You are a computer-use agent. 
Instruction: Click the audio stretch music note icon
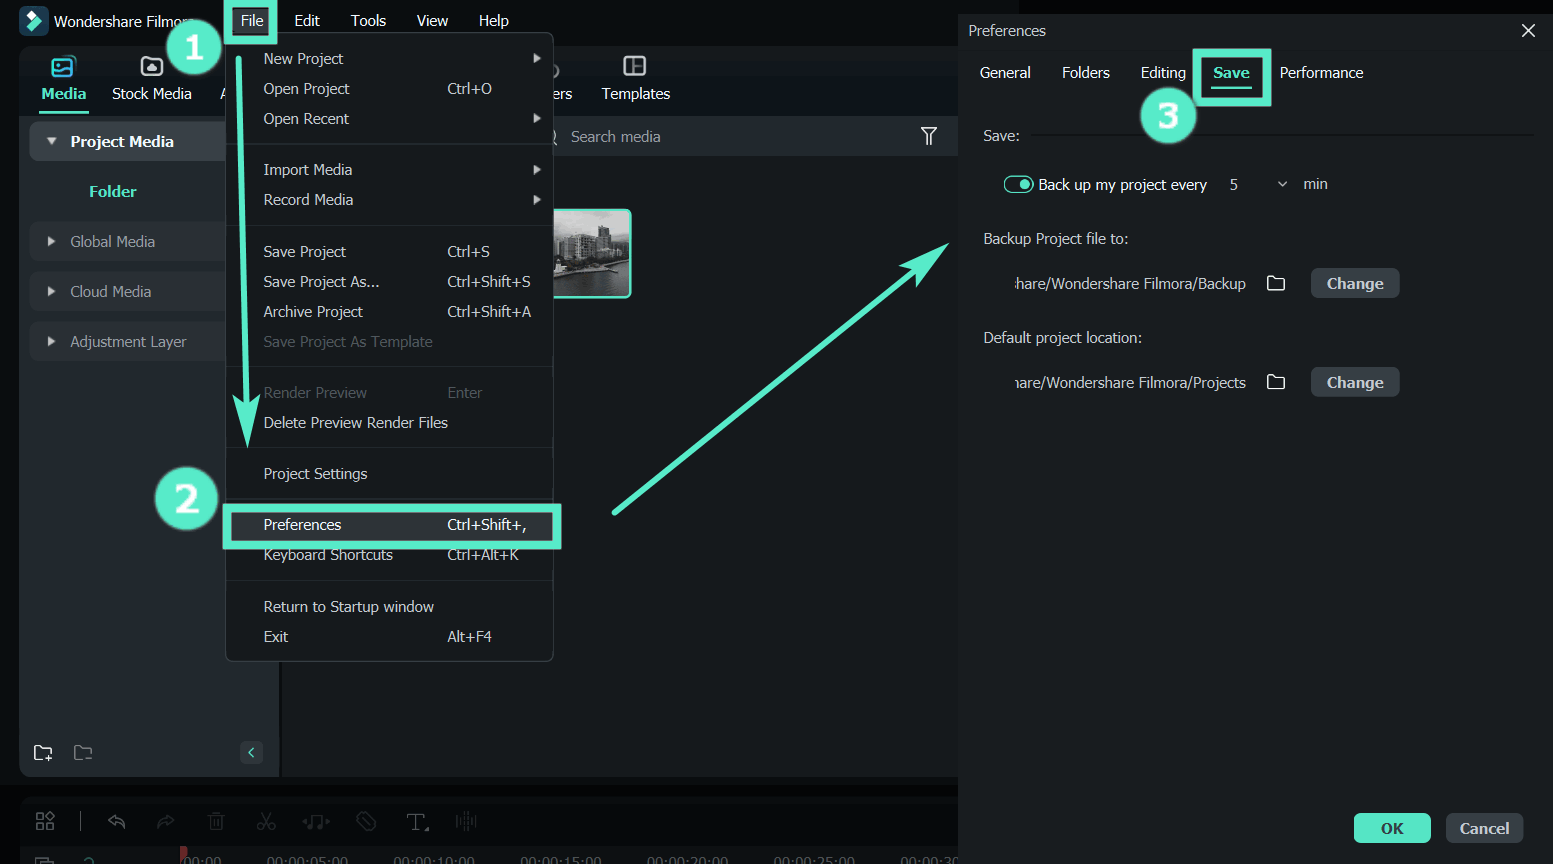pyautogui.click(x=316, y=821)
